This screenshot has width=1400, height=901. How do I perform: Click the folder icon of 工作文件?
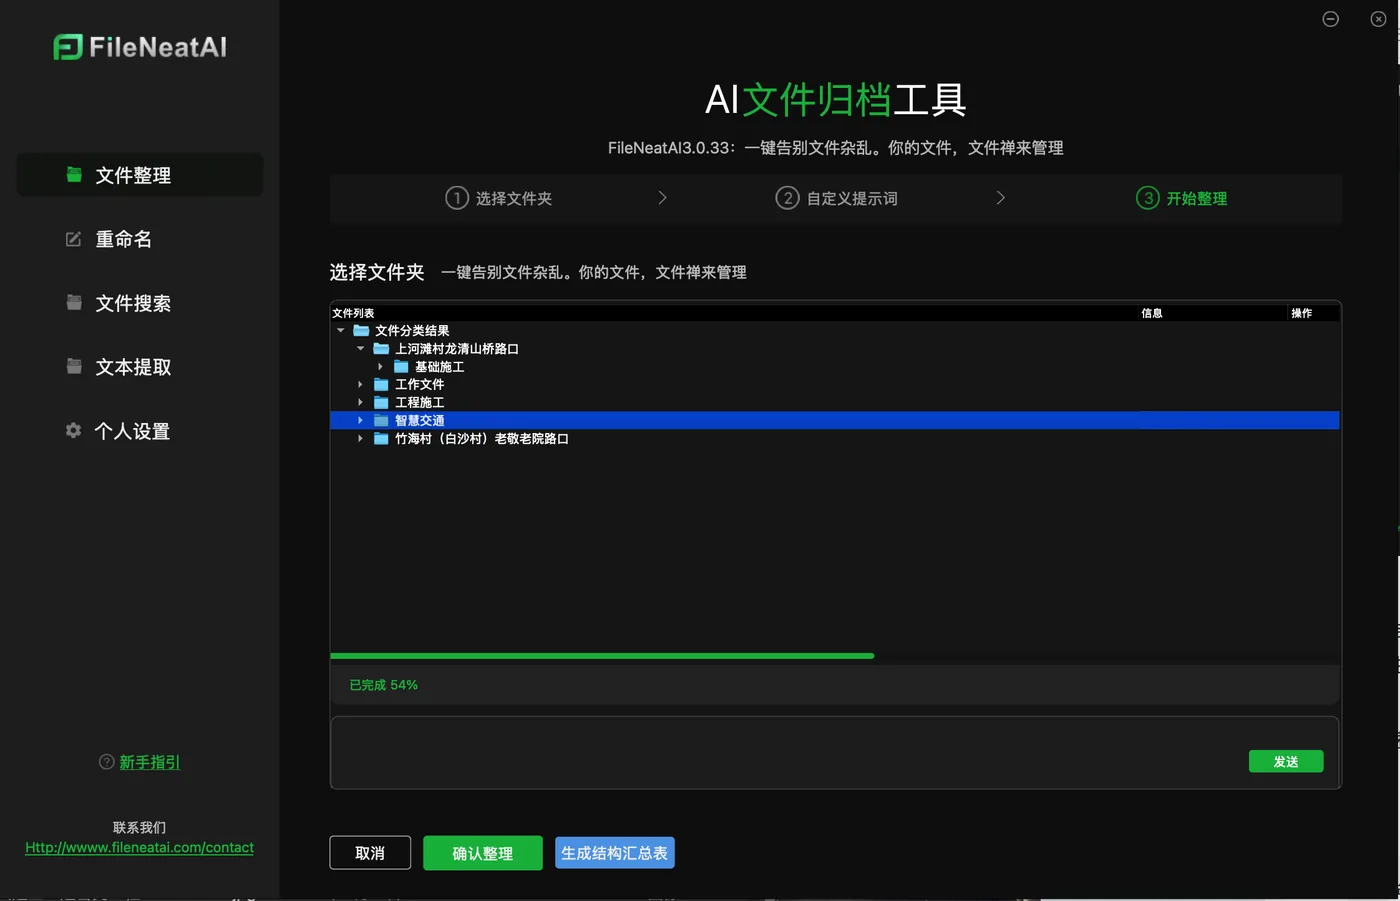click(x=381, y=384)
